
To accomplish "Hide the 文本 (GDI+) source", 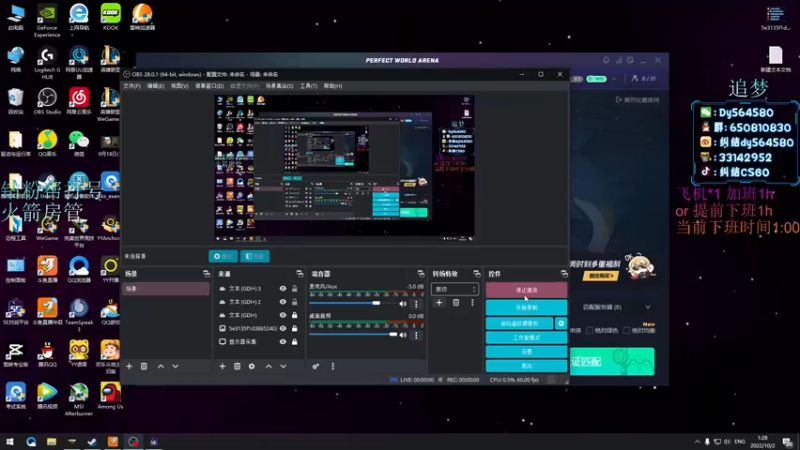I will tap(283, 315).
